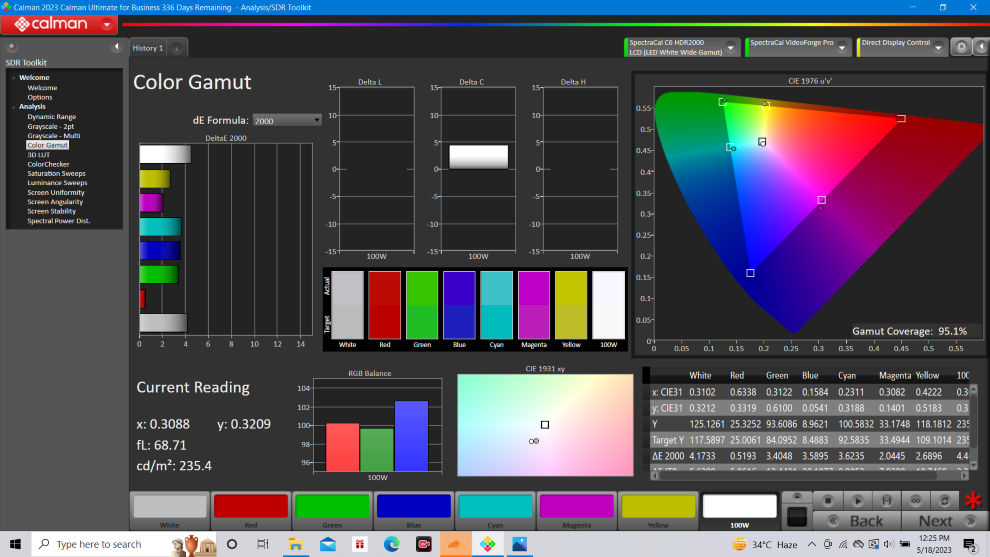Select the Magenta pattern swatch at bottom
The image size is (990, 557).
click(576, 510)
